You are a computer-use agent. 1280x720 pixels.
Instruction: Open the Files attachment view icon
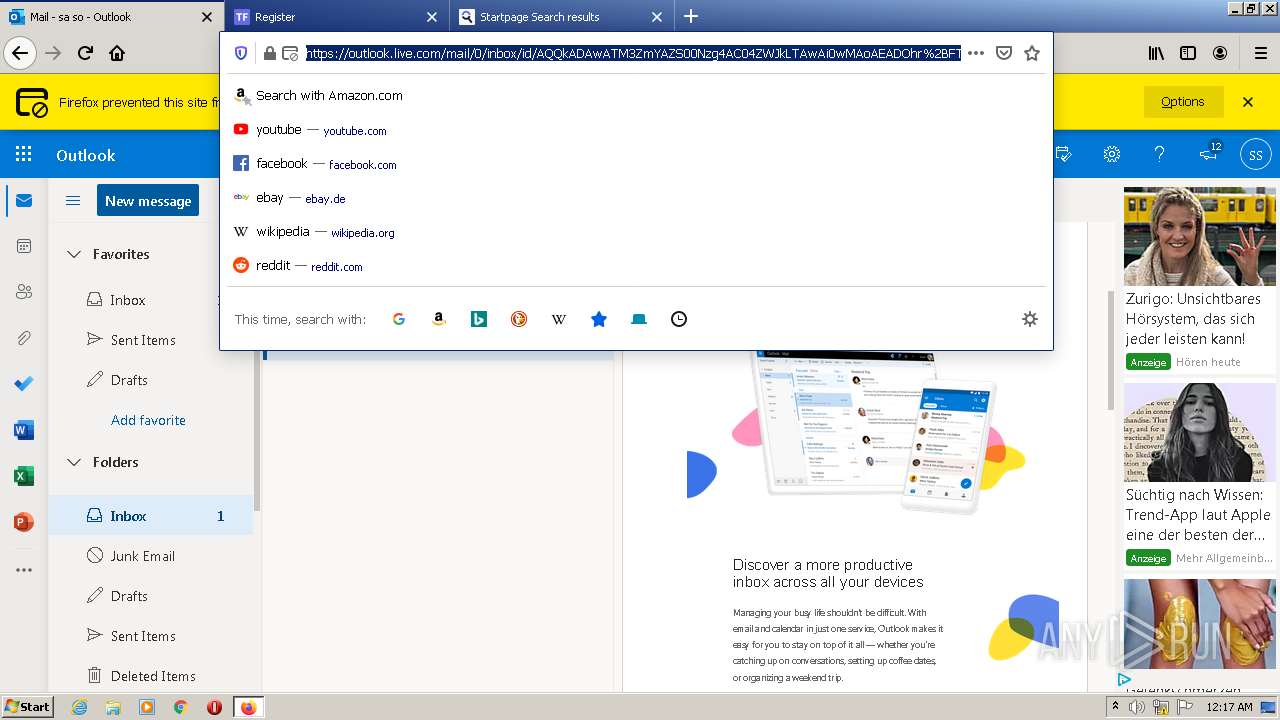24,338
